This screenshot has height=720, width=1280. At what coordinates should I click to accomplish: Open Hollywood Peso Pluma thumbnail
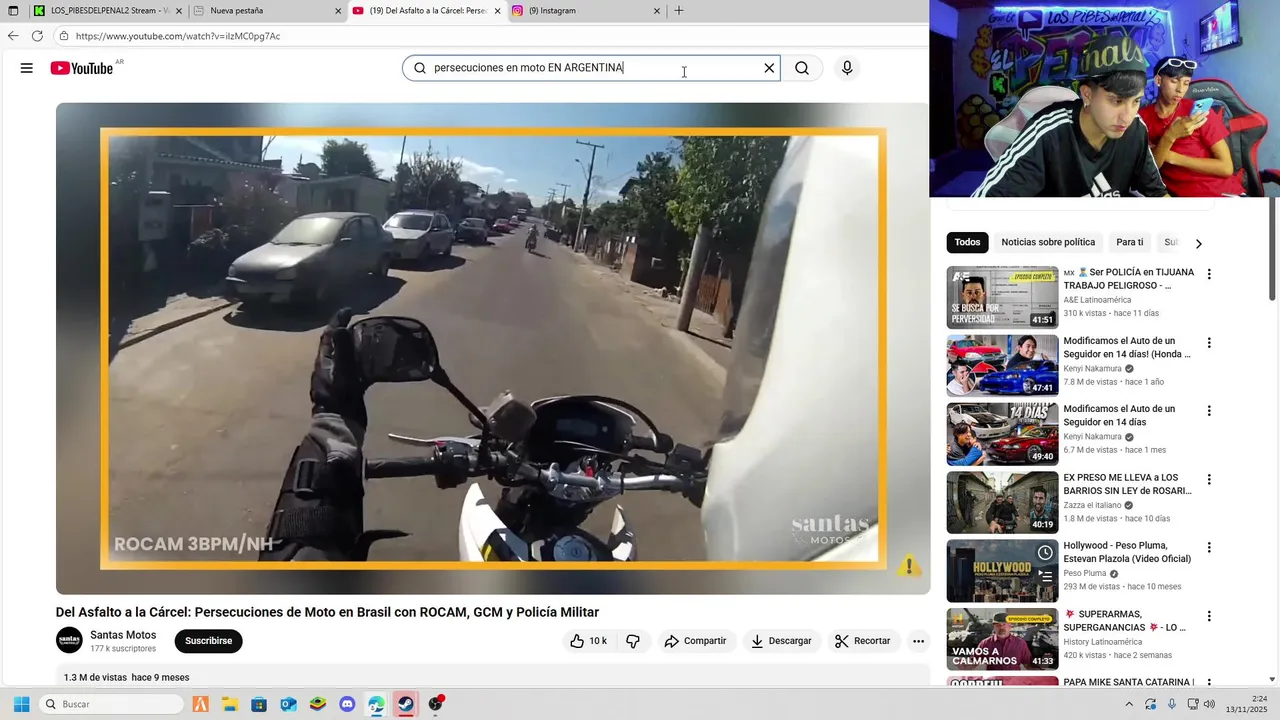pos(1002,571)
